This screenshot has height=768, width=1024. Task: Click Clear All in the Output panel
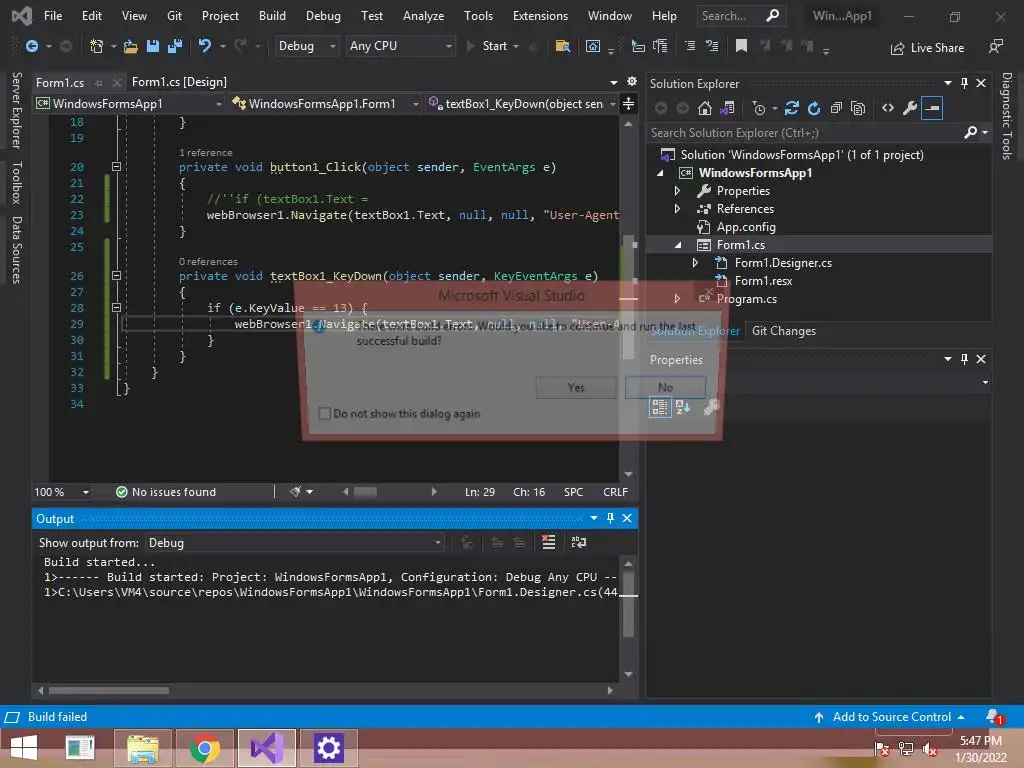pyautogui.click(x=549, y=542)
